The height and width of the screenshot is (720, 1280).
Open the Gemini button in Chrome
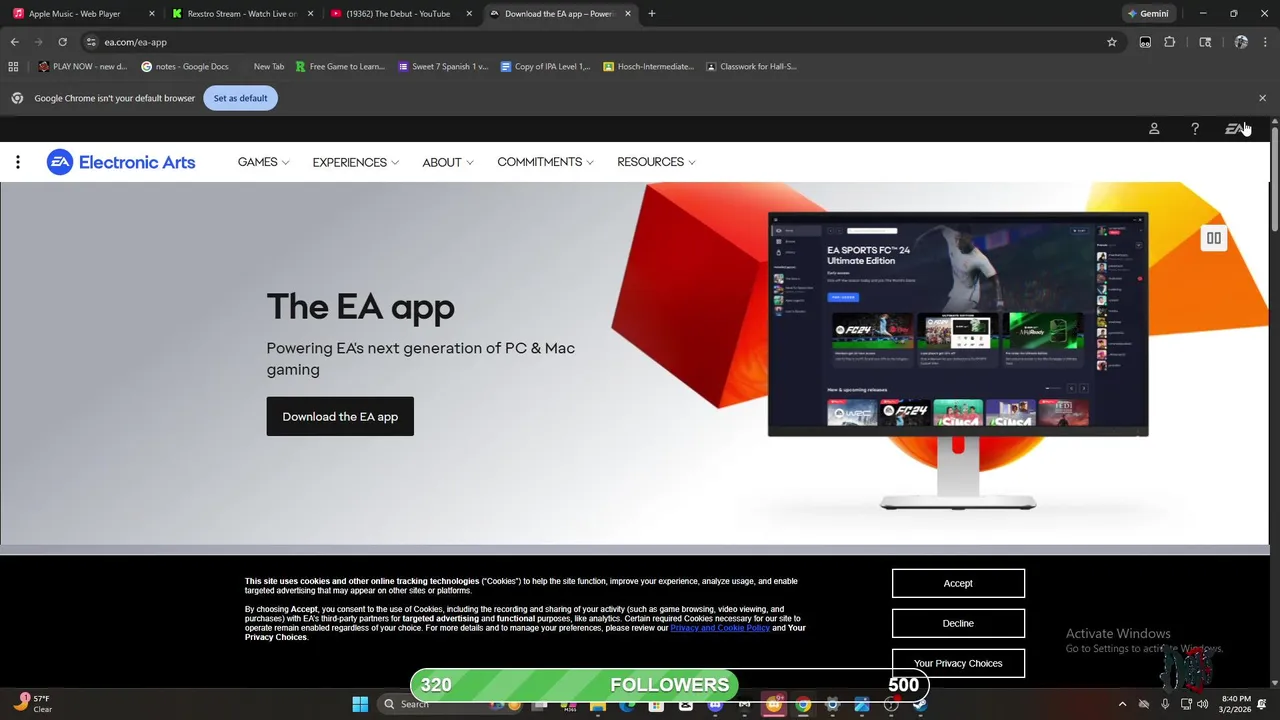(x=1148, y=14)
